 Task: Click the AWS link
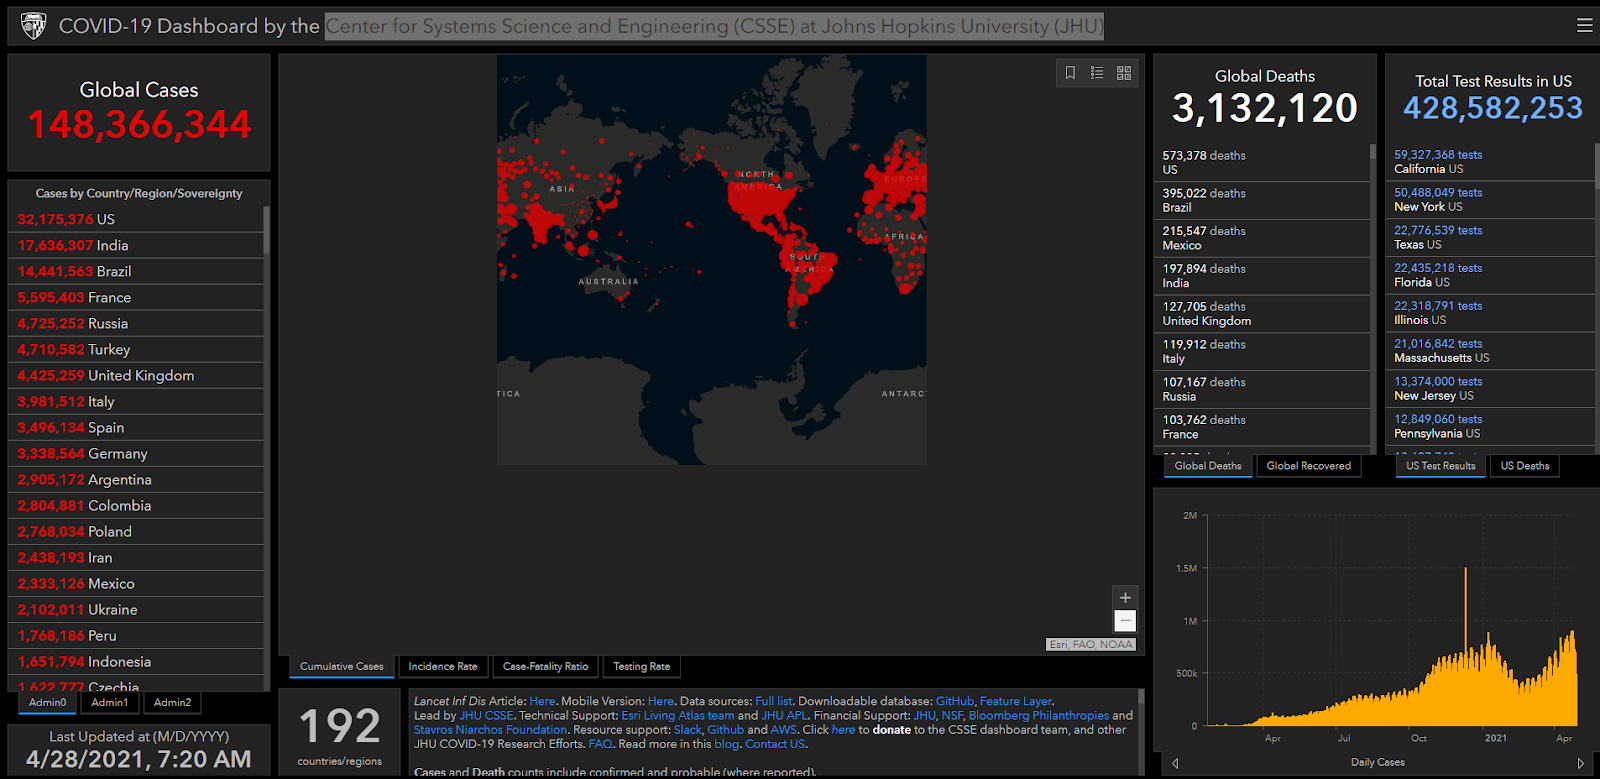(784, 730)
